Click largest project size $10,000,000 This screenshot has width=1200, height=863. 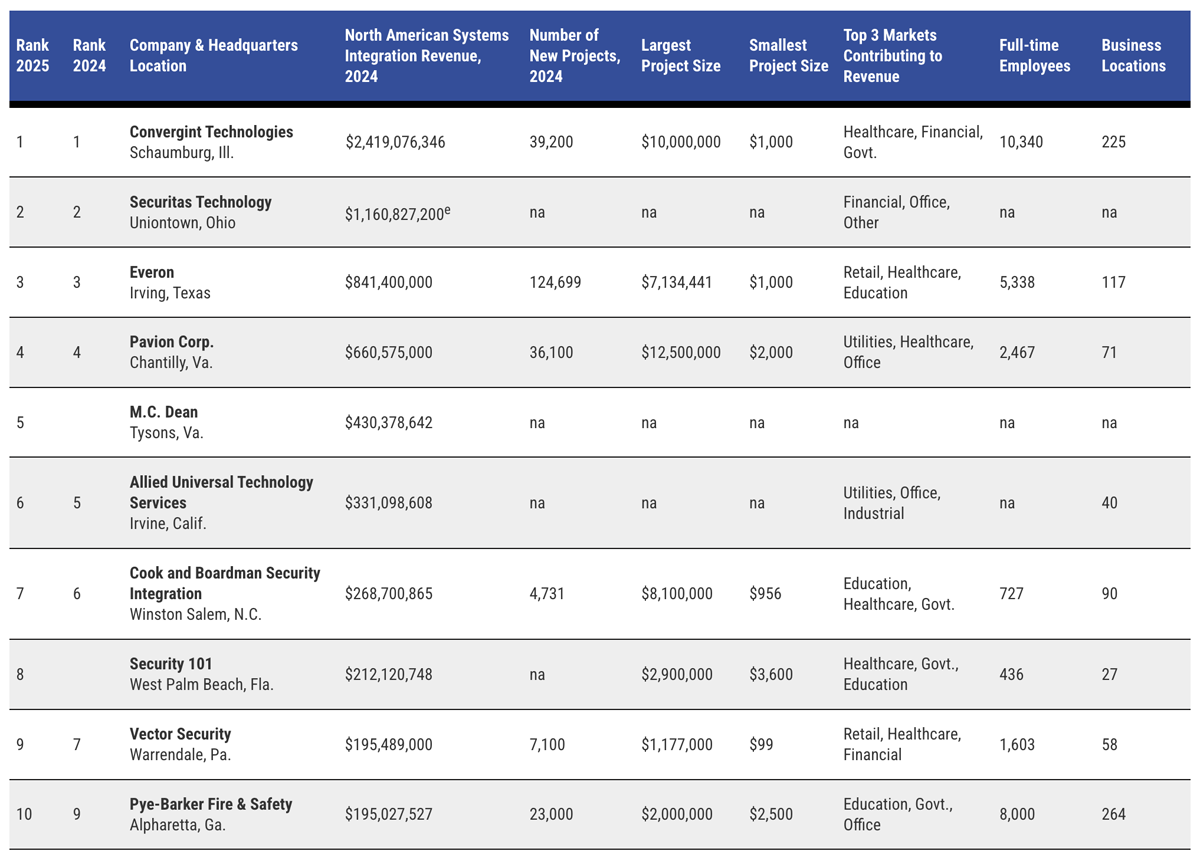[x=681, y=142]
